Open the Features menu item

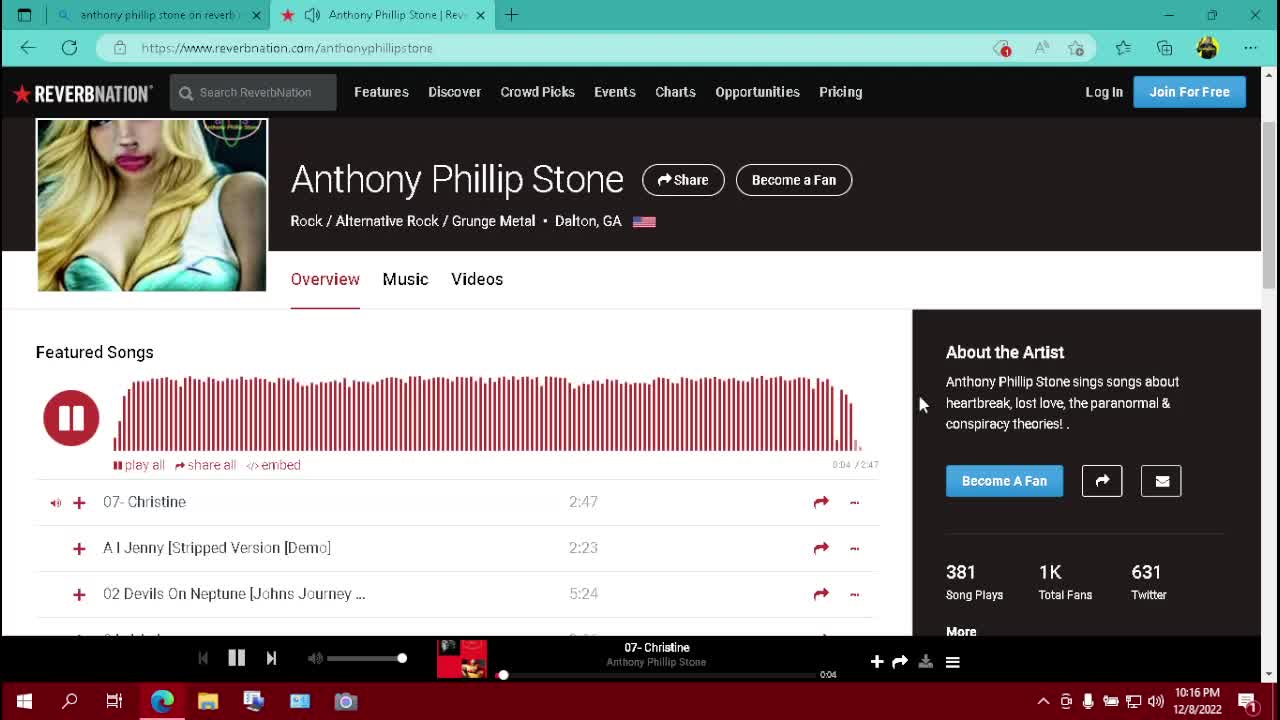coord(381,92)
